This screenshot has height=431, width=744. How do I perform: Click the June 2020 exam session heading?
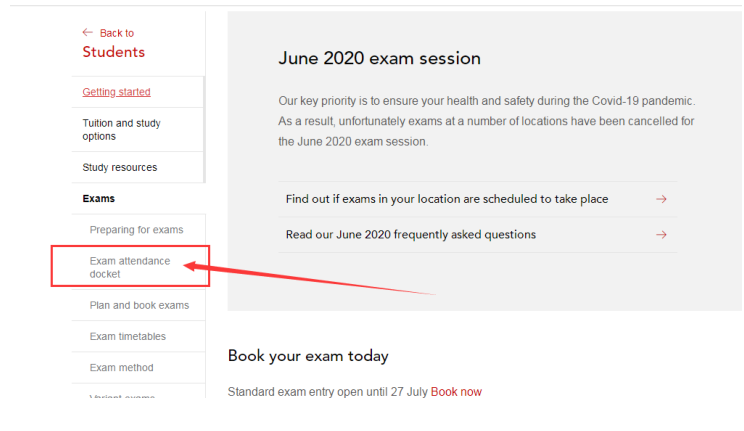click(379, 59)
